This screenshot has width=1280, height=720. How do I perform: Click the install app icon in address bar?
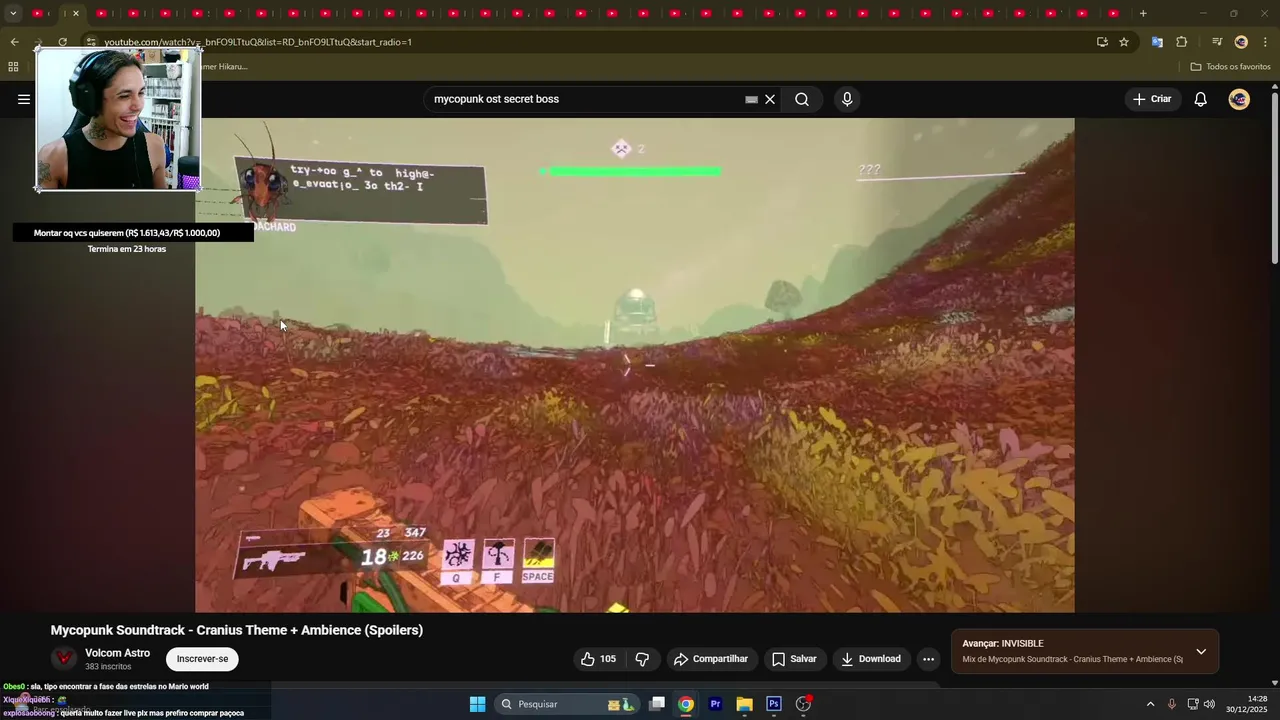(1102, 42)
